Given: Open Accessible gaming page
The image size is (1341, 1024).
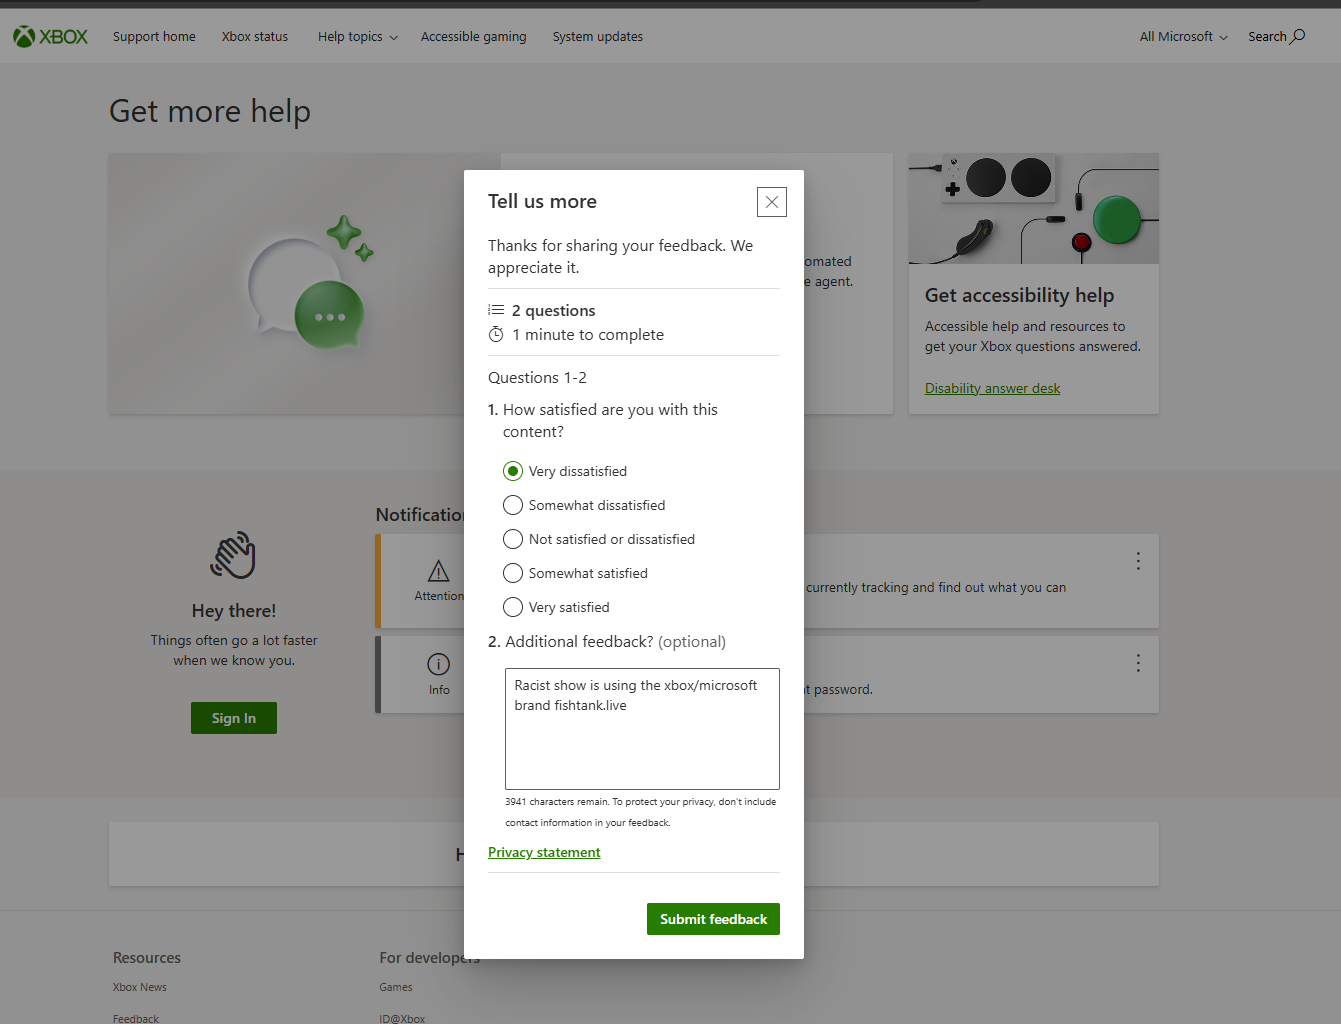Looking at the screenshot, I should click(x=473, y=37).
